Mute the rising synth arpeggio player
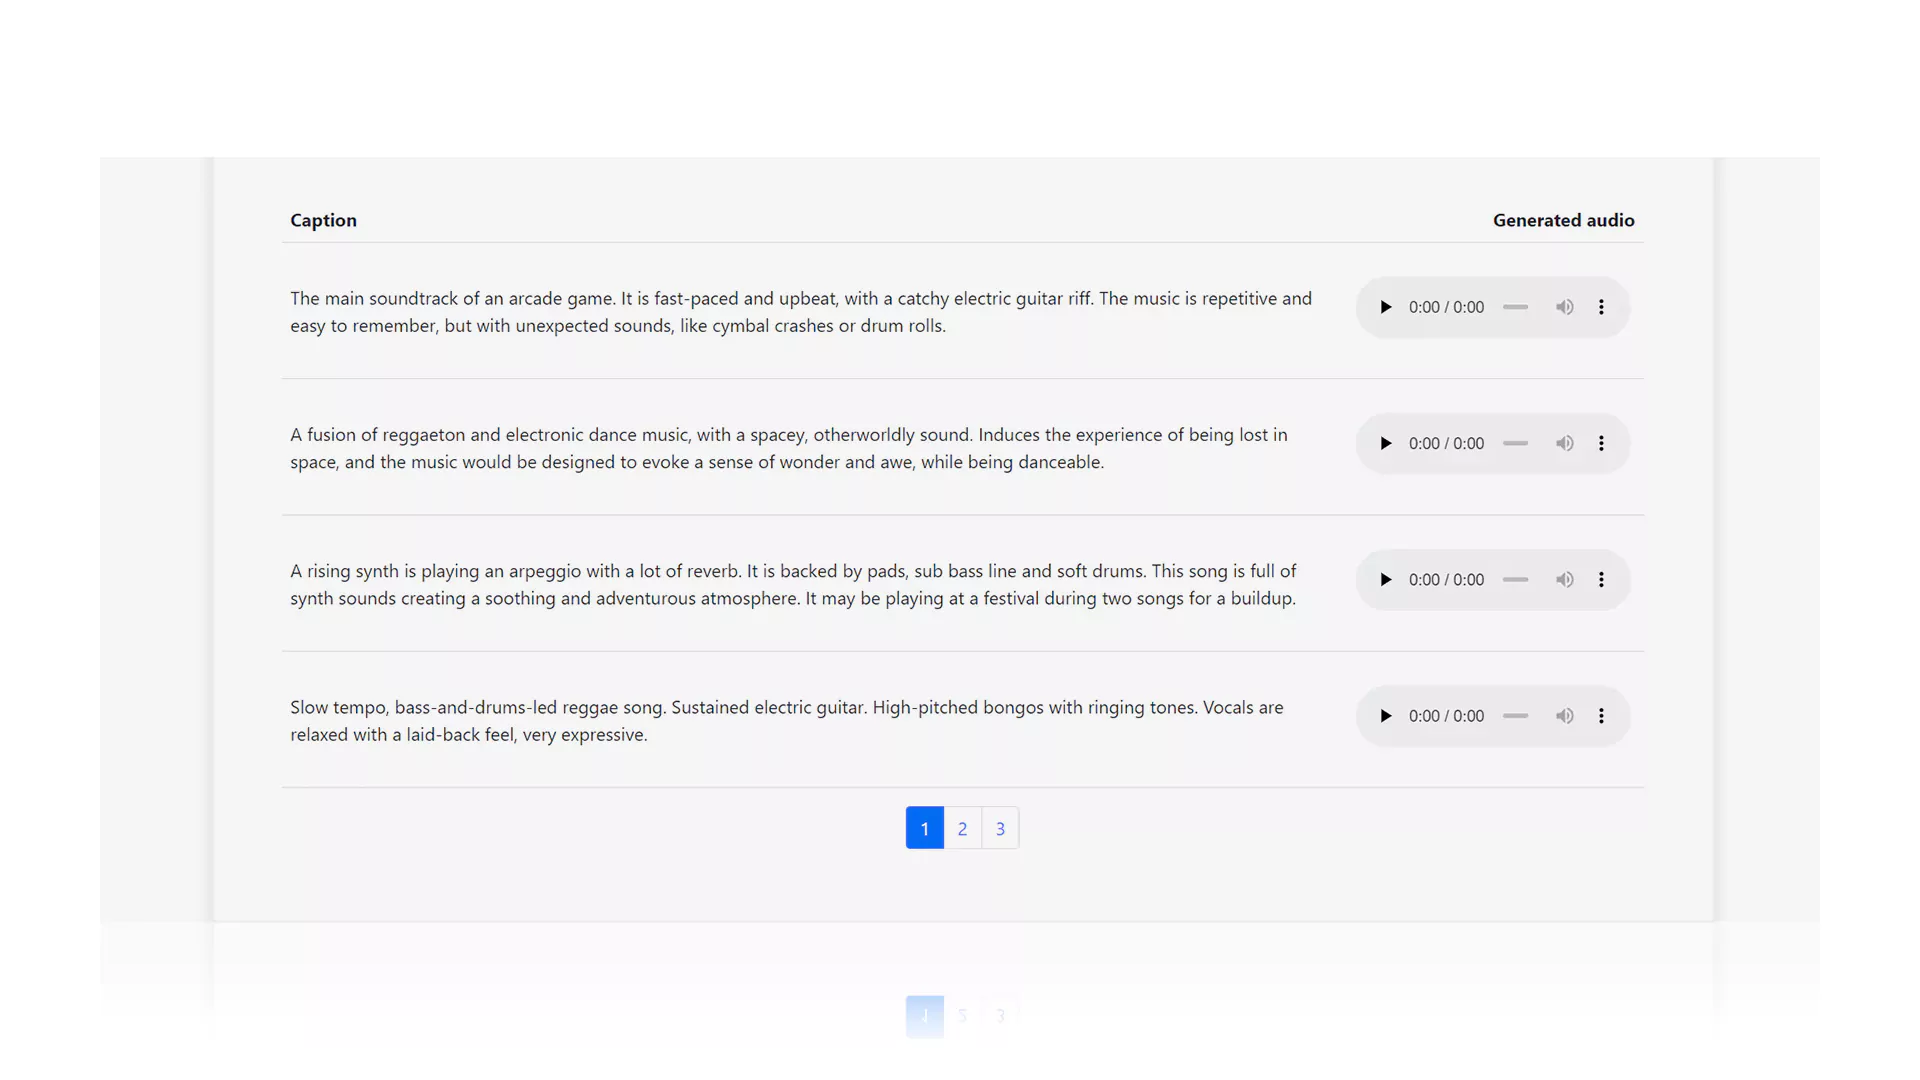Image resolution: width=1920 pixels, height=1080 pixels. [x=1564, y=580]
